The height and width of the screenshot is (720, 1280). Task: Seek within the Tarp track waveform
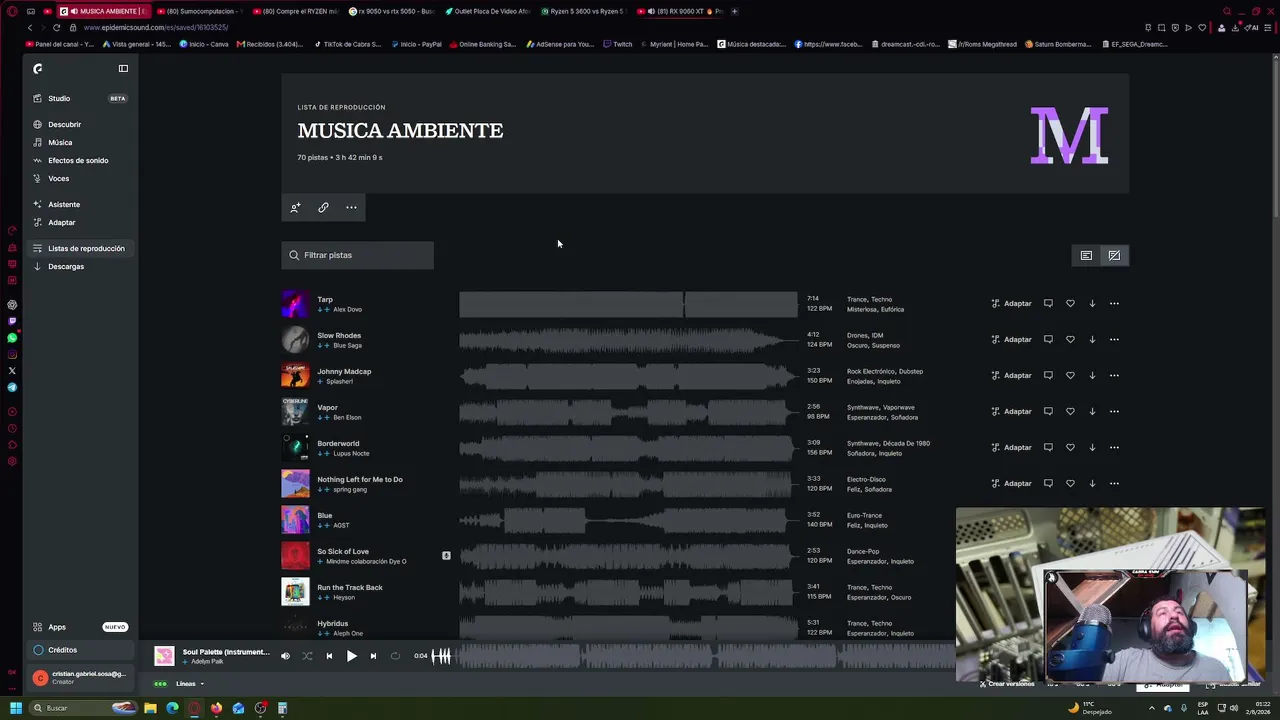click(x=628, y=303)
